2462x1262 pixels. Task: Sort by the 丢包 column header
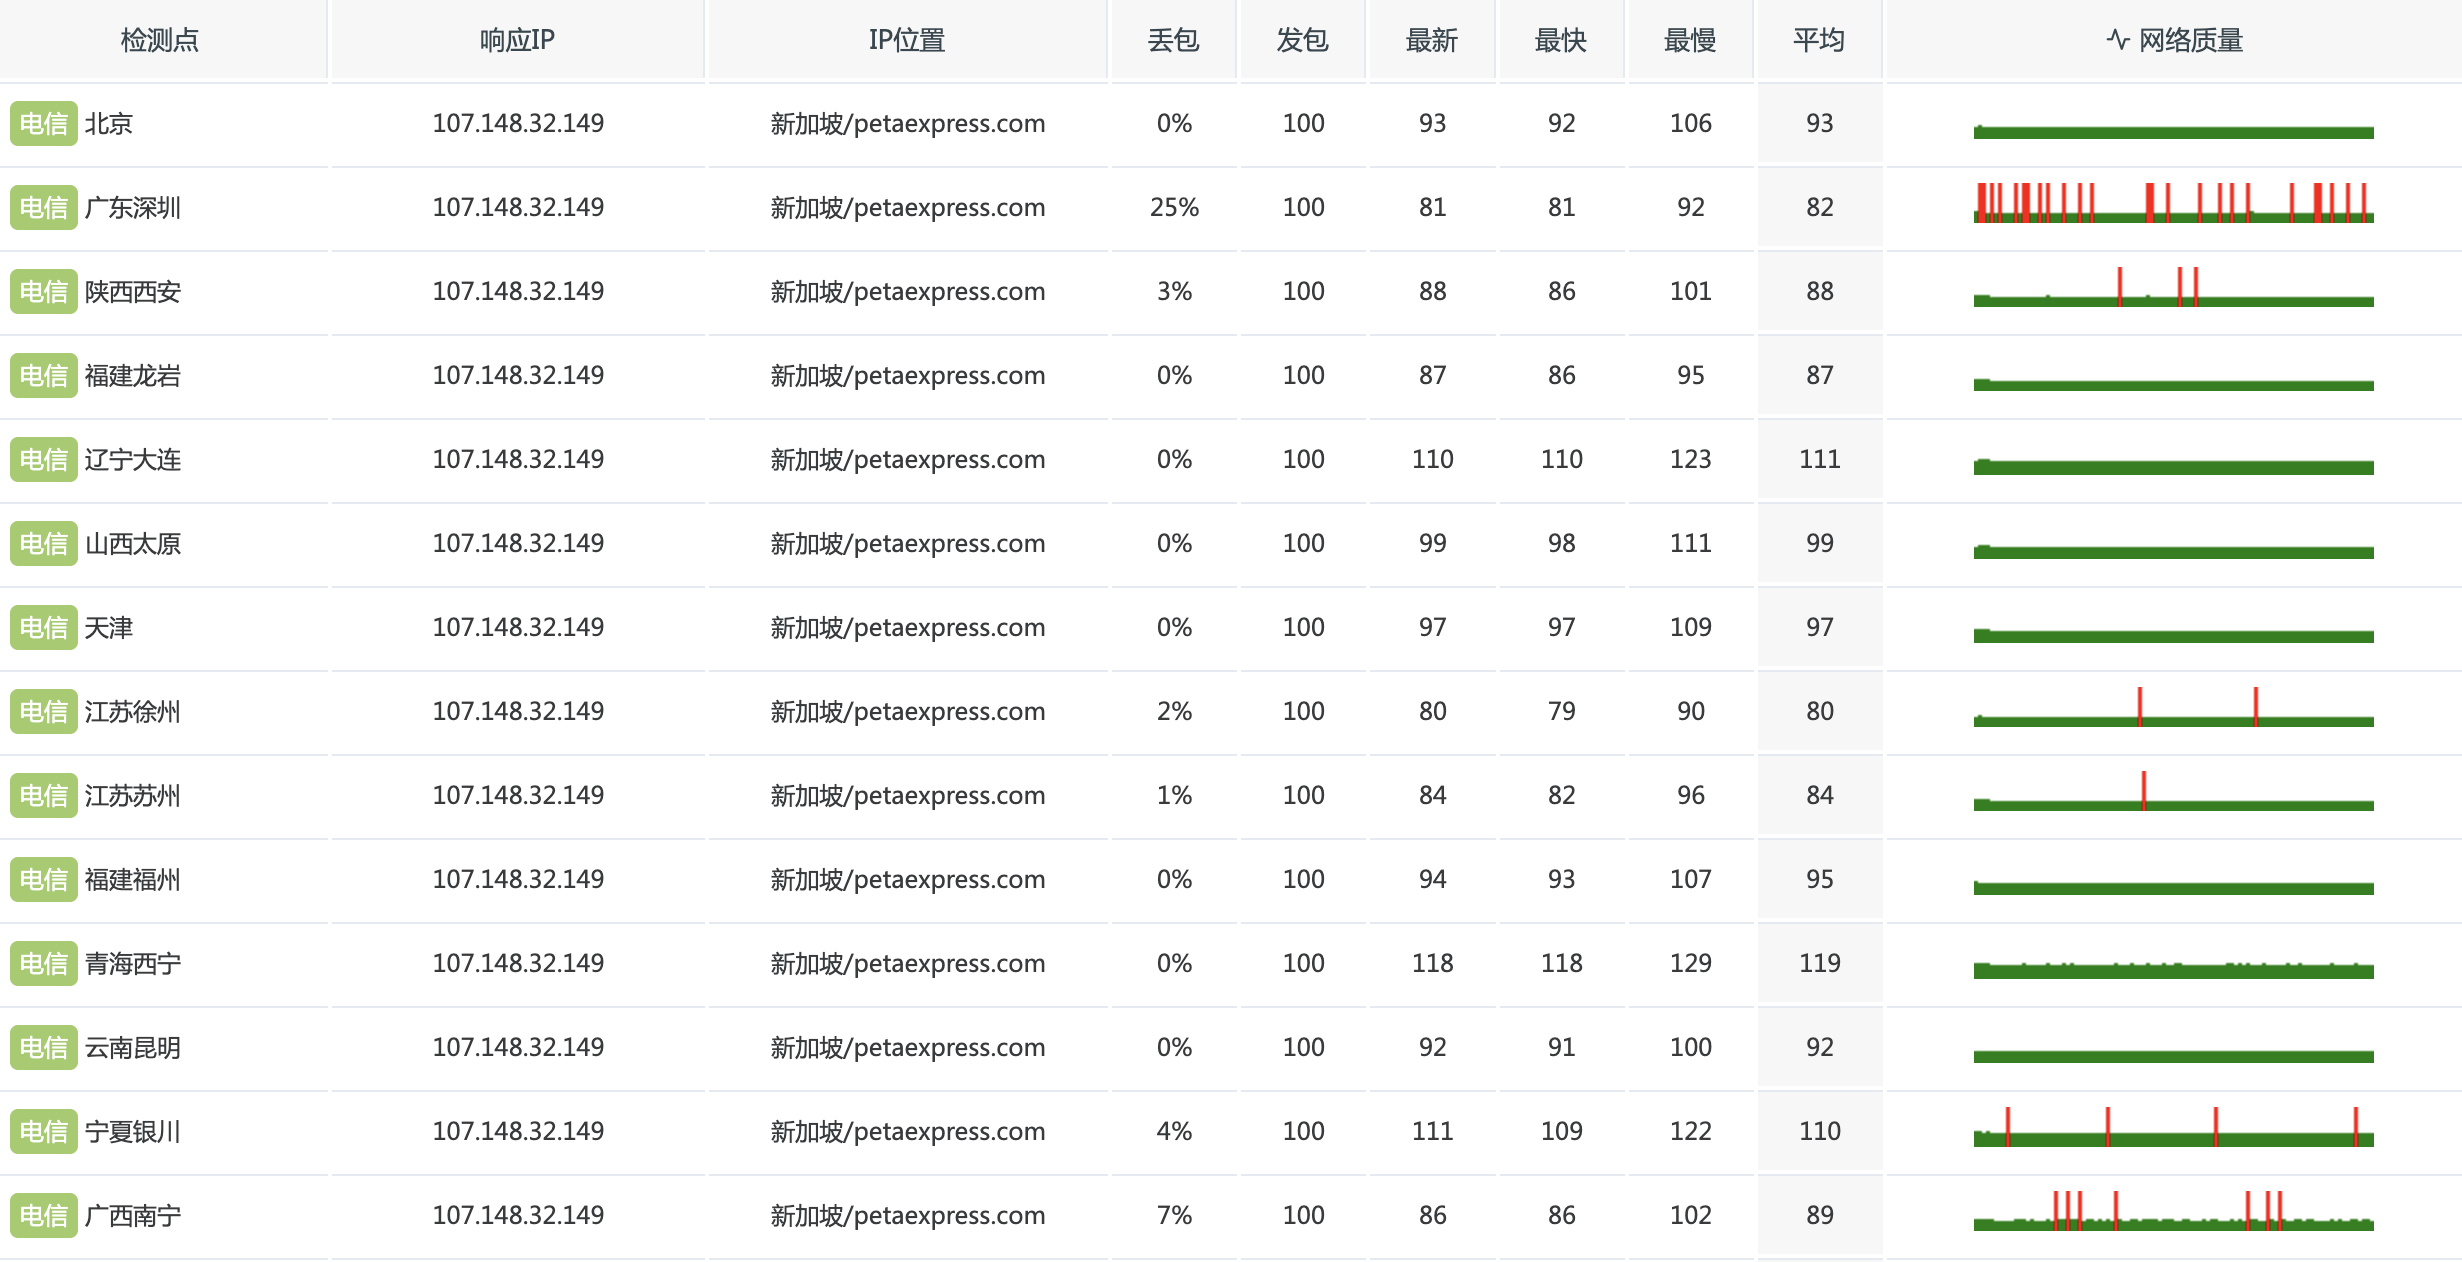1173,40
